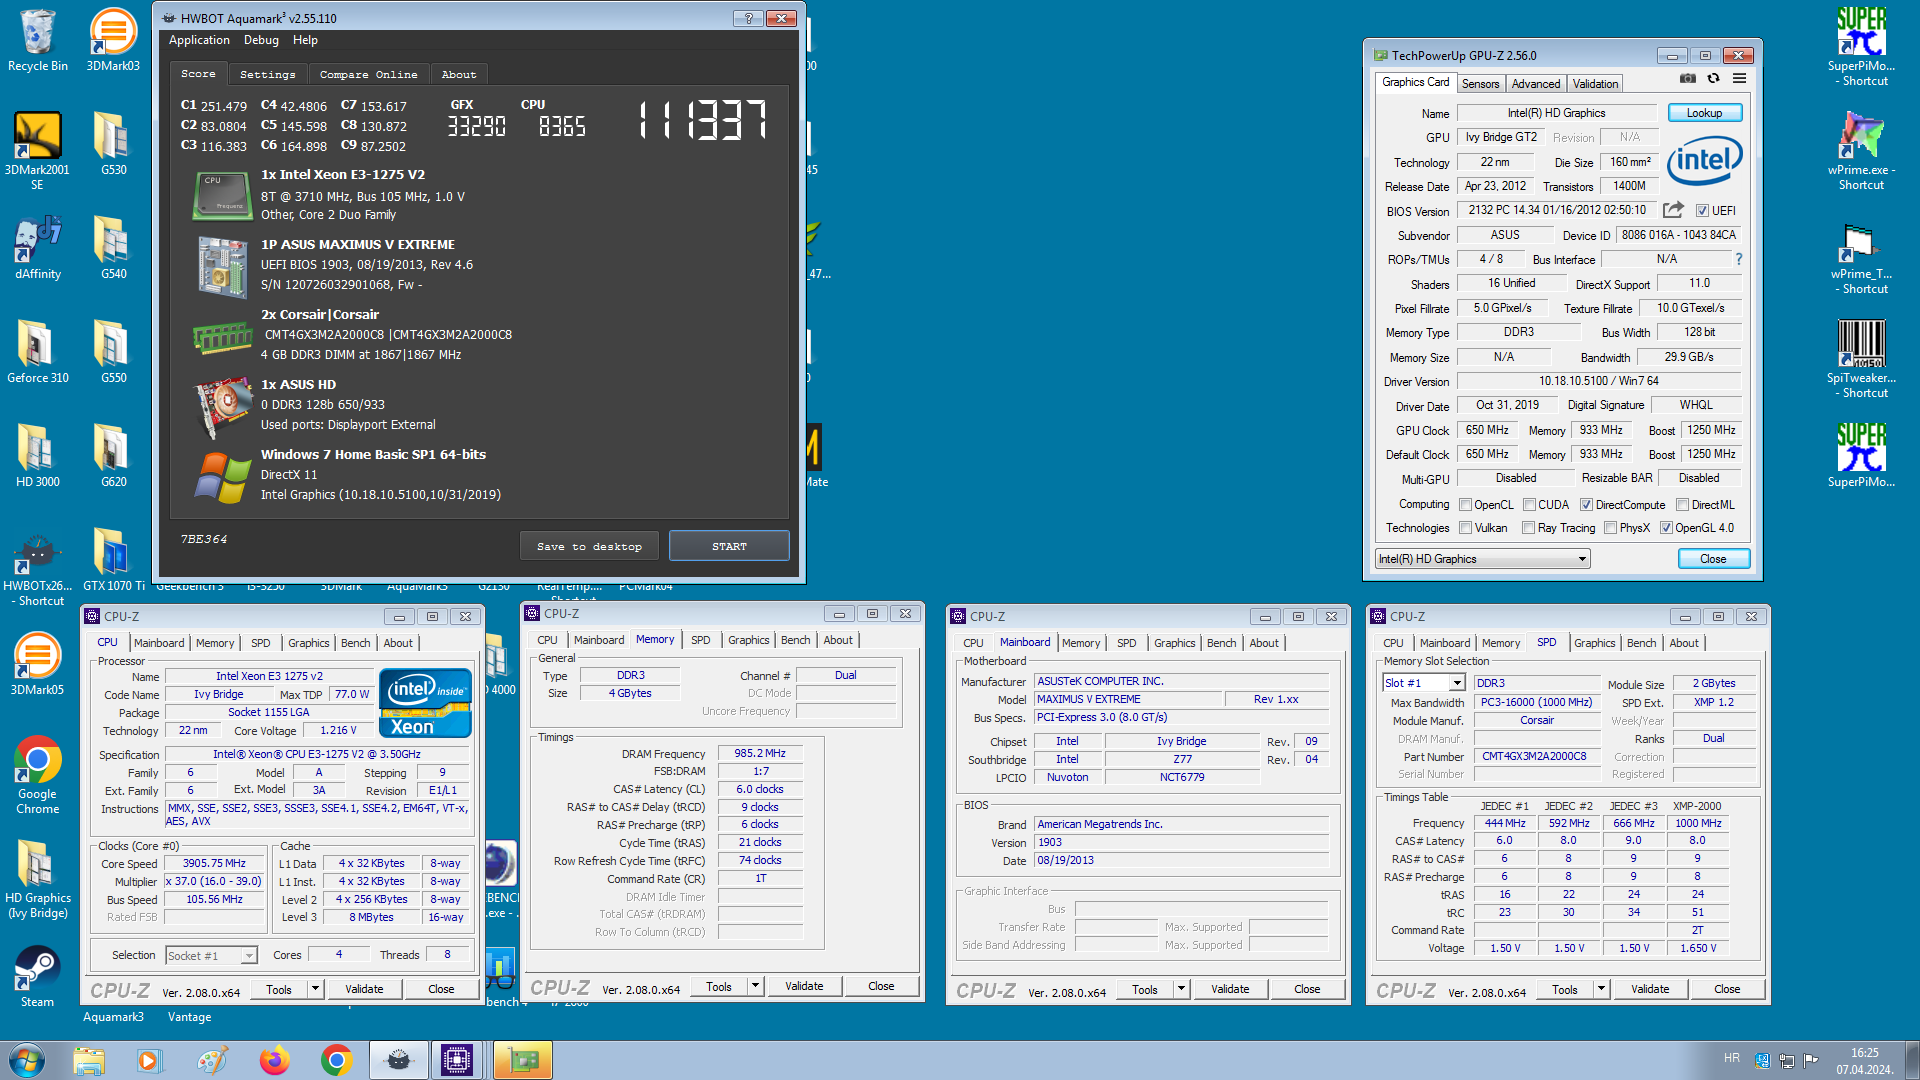Screen dimensions: 1920x1080
Task: Select the Steam desktop icon
Action: tap(37, 977)
